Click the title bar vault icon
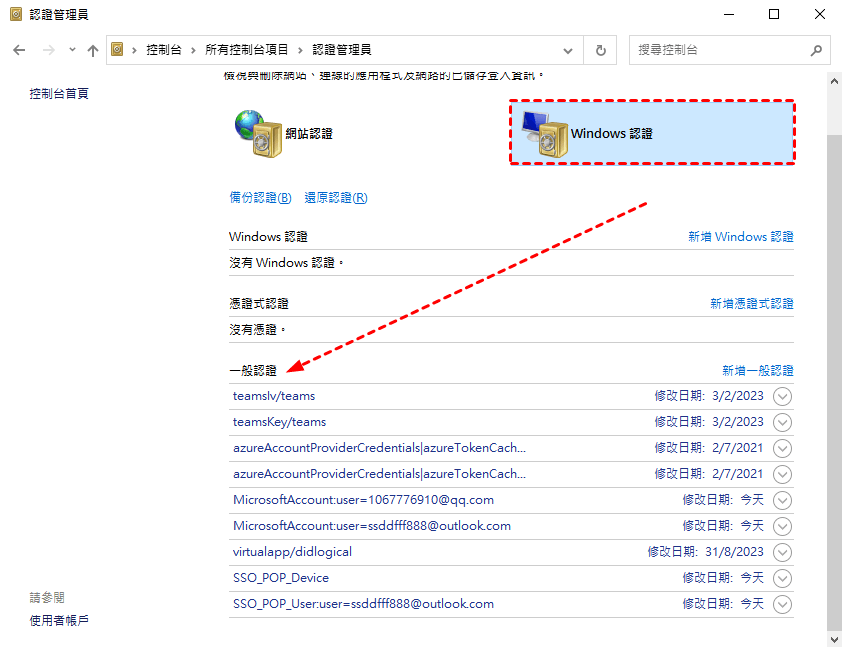 pyautogui.click(x=16, y=14)
